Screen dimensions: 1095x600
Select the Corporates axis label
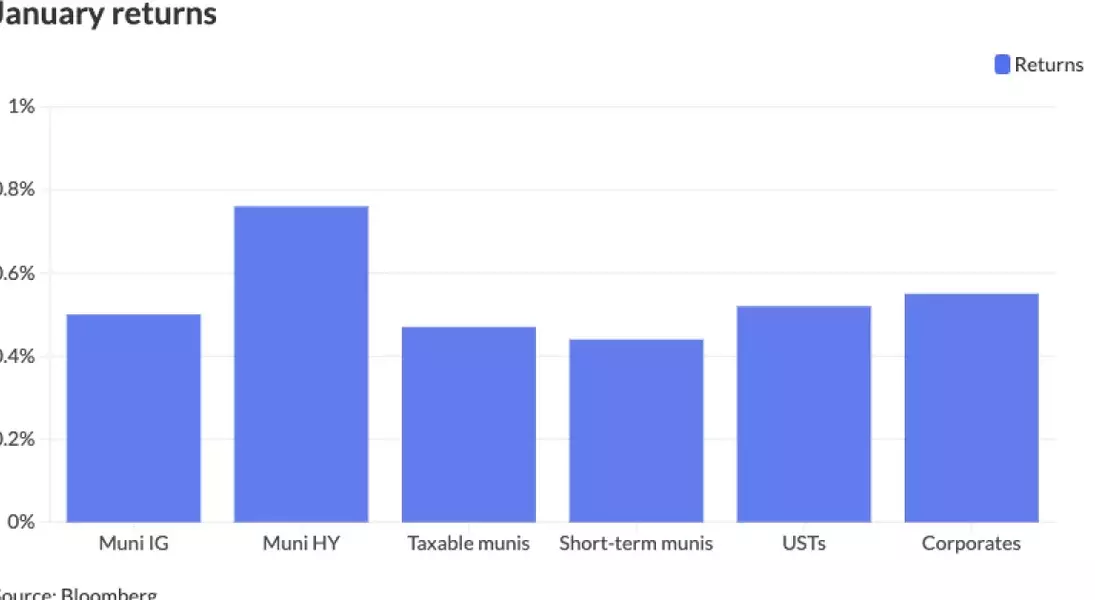coord(971,544)
